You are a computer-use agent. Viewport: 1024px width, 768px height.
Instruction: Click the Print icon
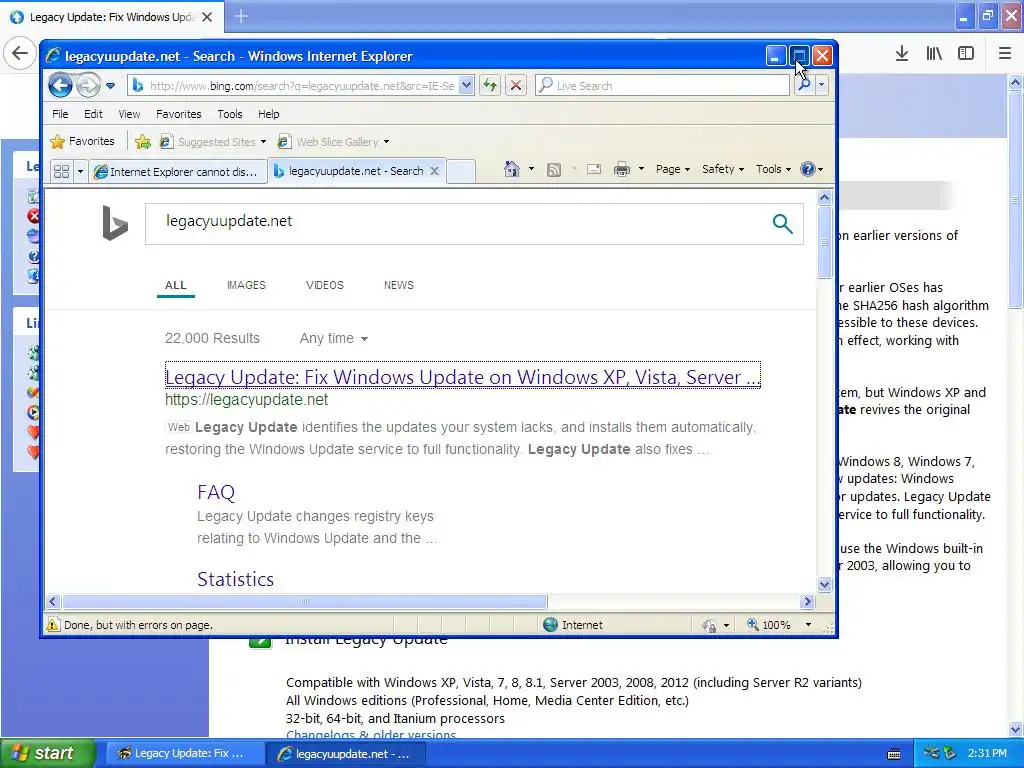click(x=622, y=170)
